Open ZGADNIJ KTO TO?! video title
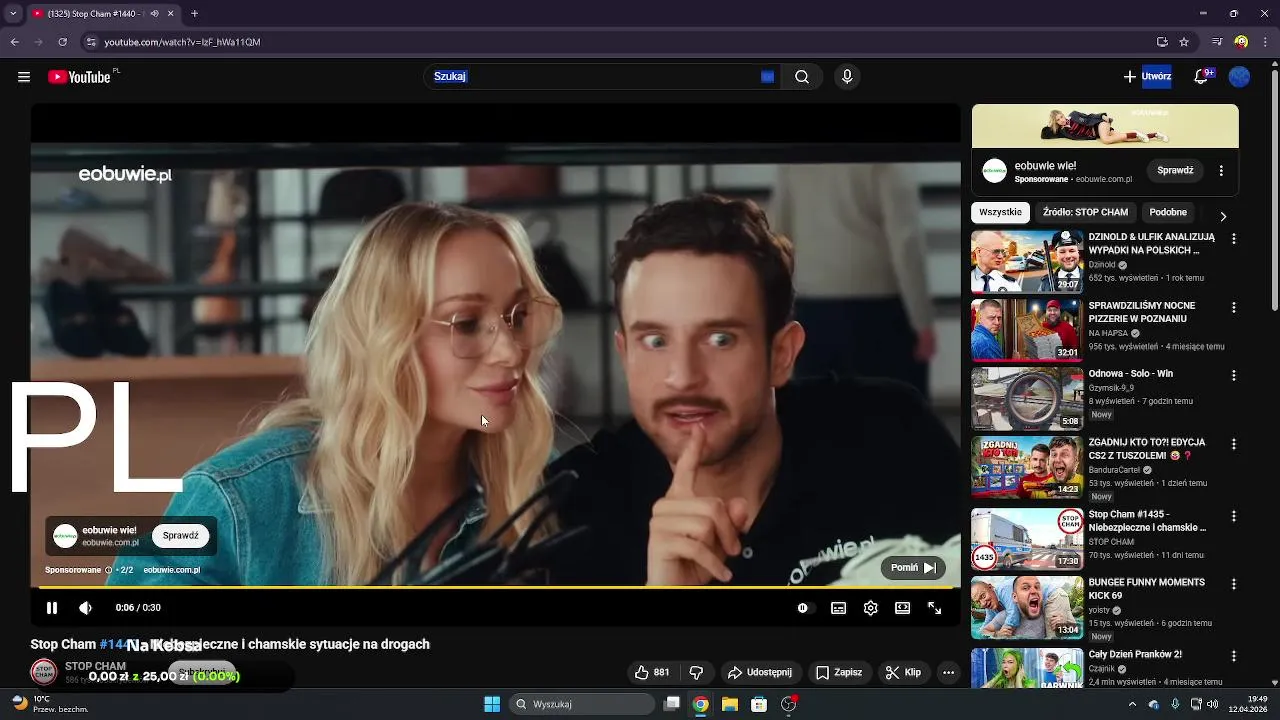The width and height of the screenshot is (1280, 720). [1147, 448]
